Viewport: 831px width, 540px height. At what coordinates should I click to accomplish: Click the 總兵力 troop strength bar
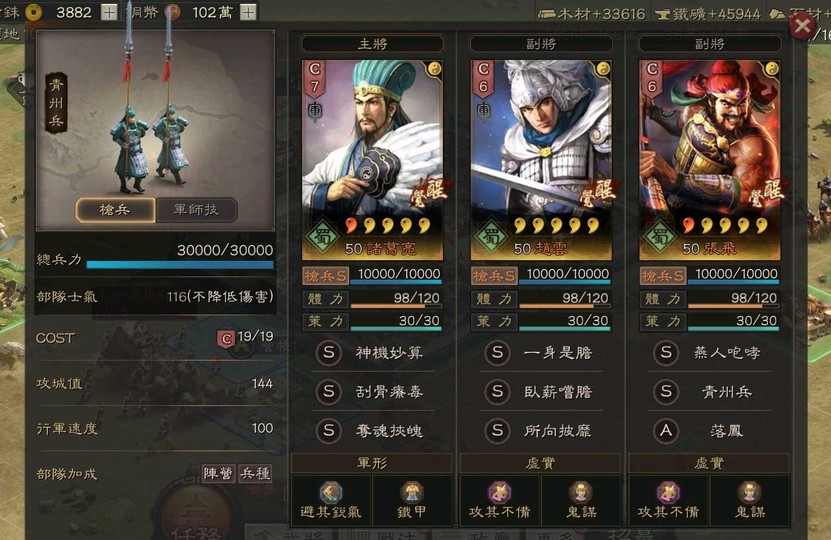[x=180, y=264]
